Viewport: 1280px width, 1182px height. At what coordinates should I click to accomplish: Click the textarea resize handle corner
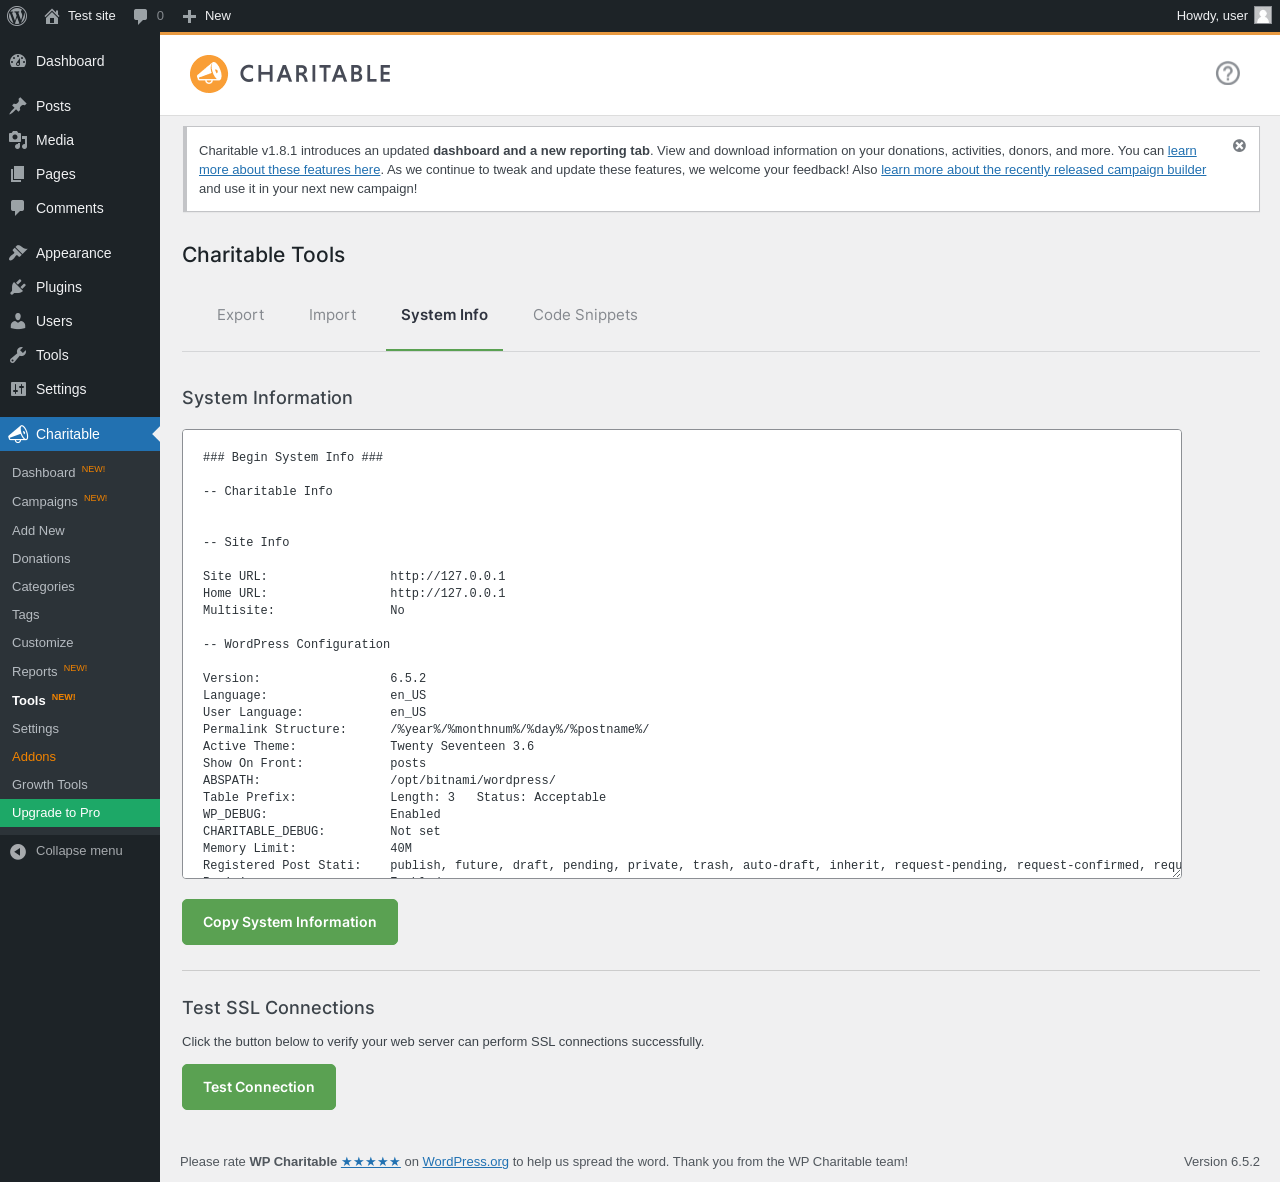1176,873
